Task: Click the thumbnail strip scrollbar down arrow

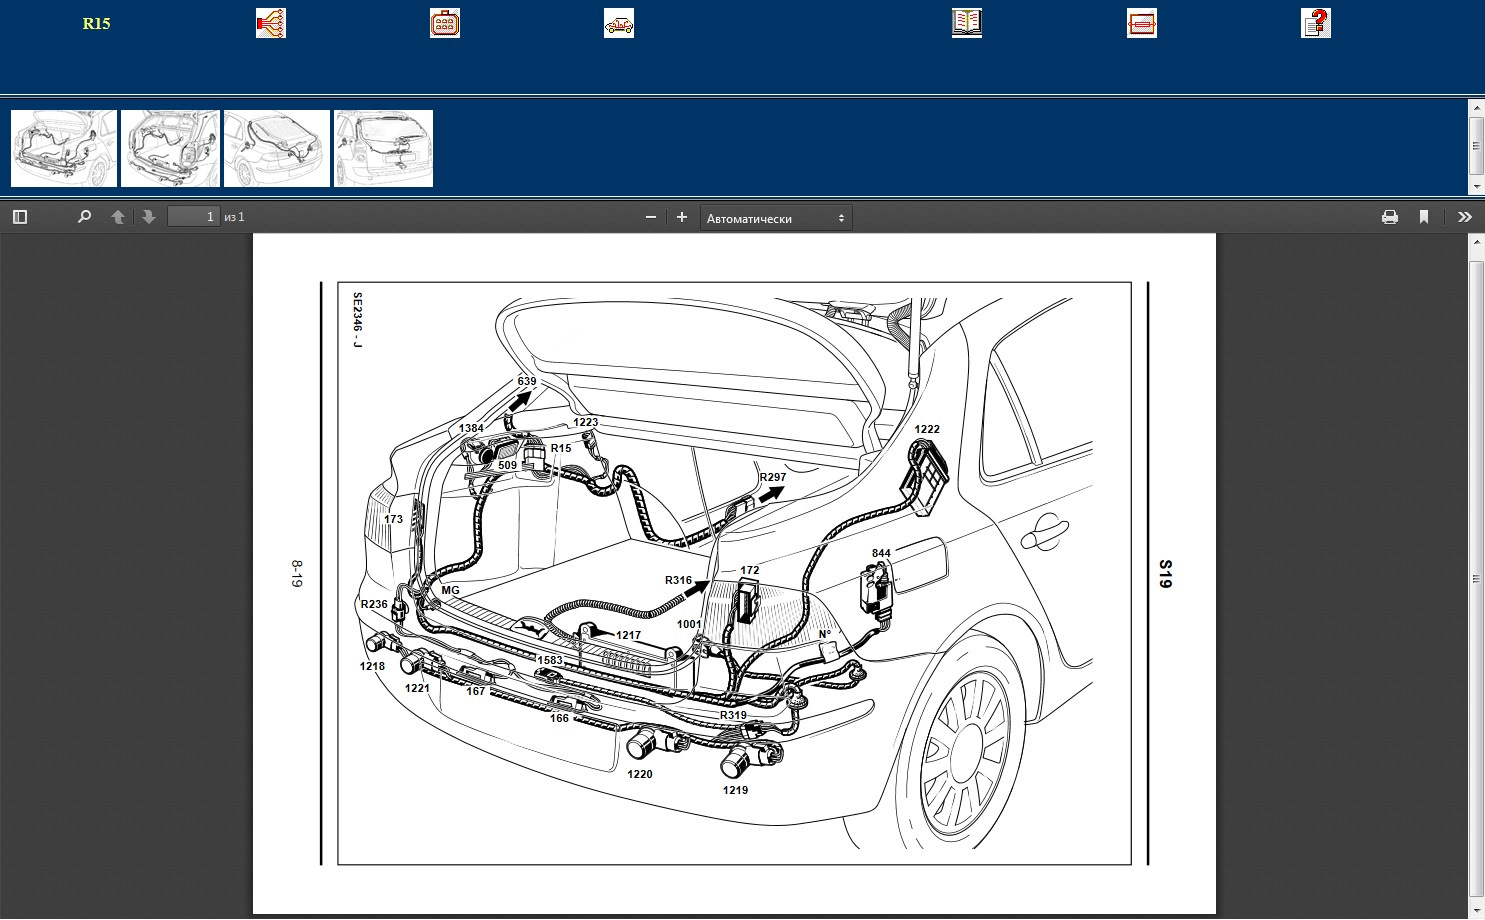Action: point(1476,187)
